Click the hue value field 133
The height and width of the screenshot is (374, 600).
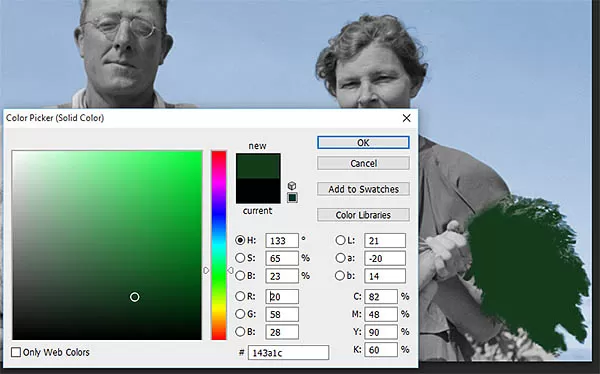click(282, 240)
